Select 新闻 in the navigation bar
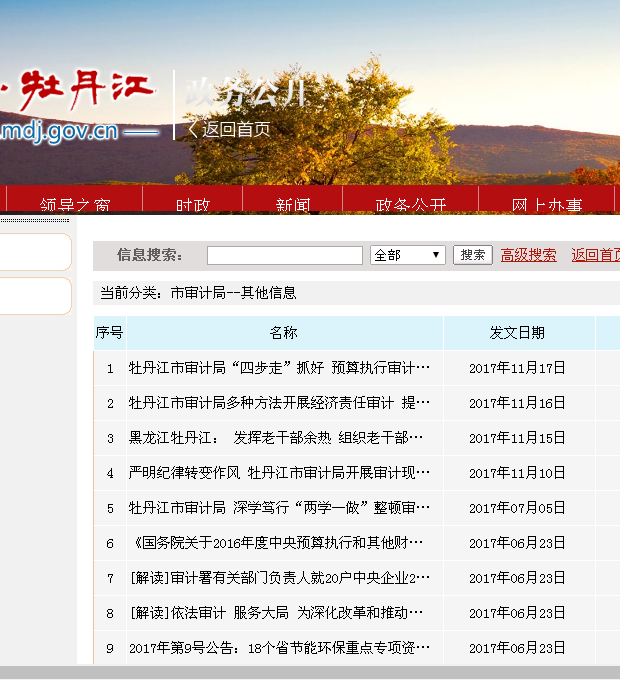 (x=293, y=204)
